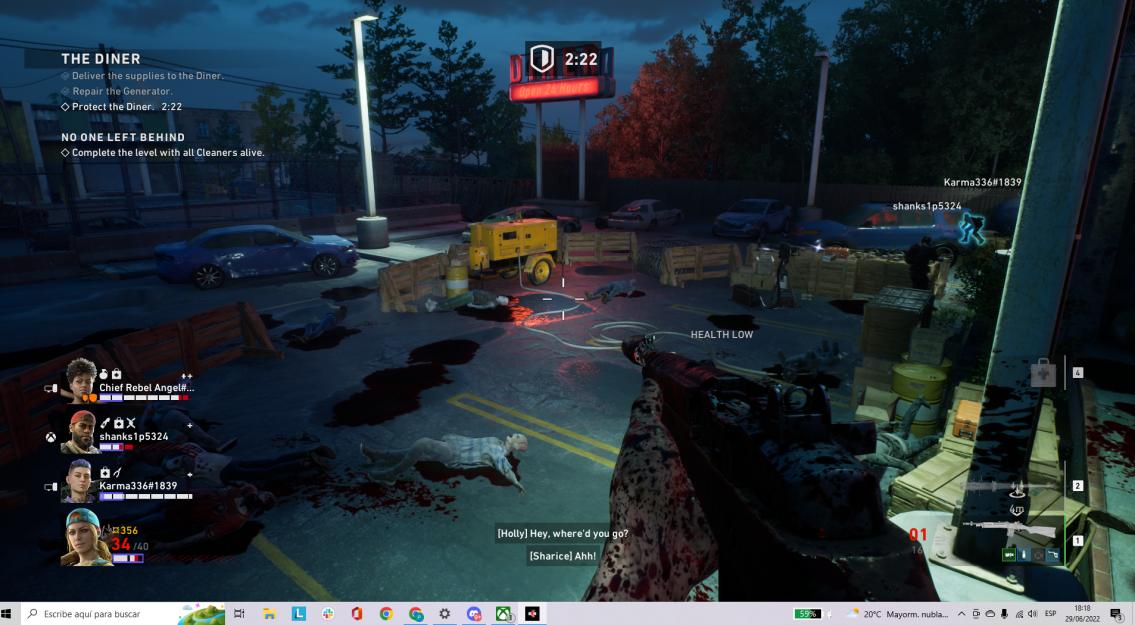Open Windows Settings gear in taskbar
Screen dimensions: 1135x625
(x=444, y=613)
